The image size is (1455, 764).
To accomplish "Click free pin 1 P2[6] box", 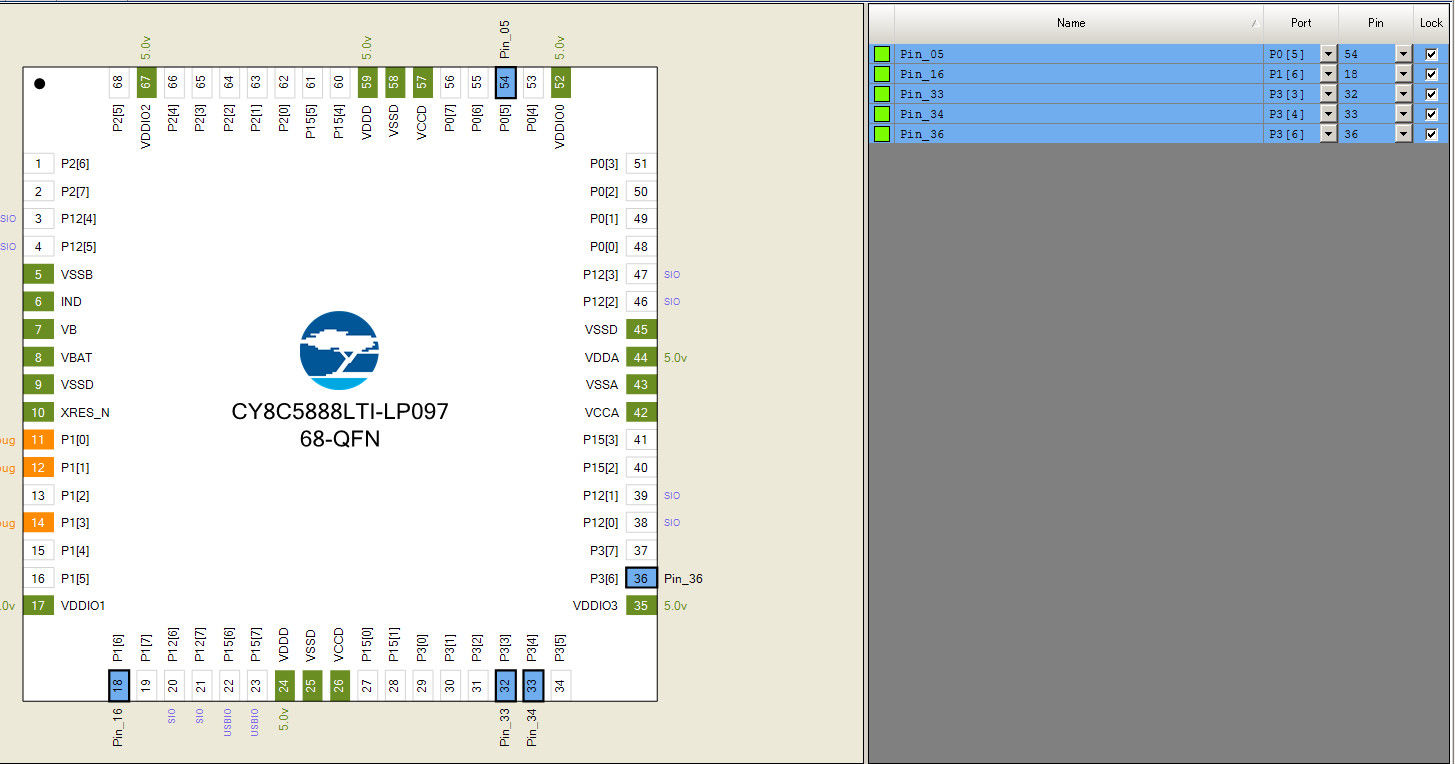I will pos(38,164).
